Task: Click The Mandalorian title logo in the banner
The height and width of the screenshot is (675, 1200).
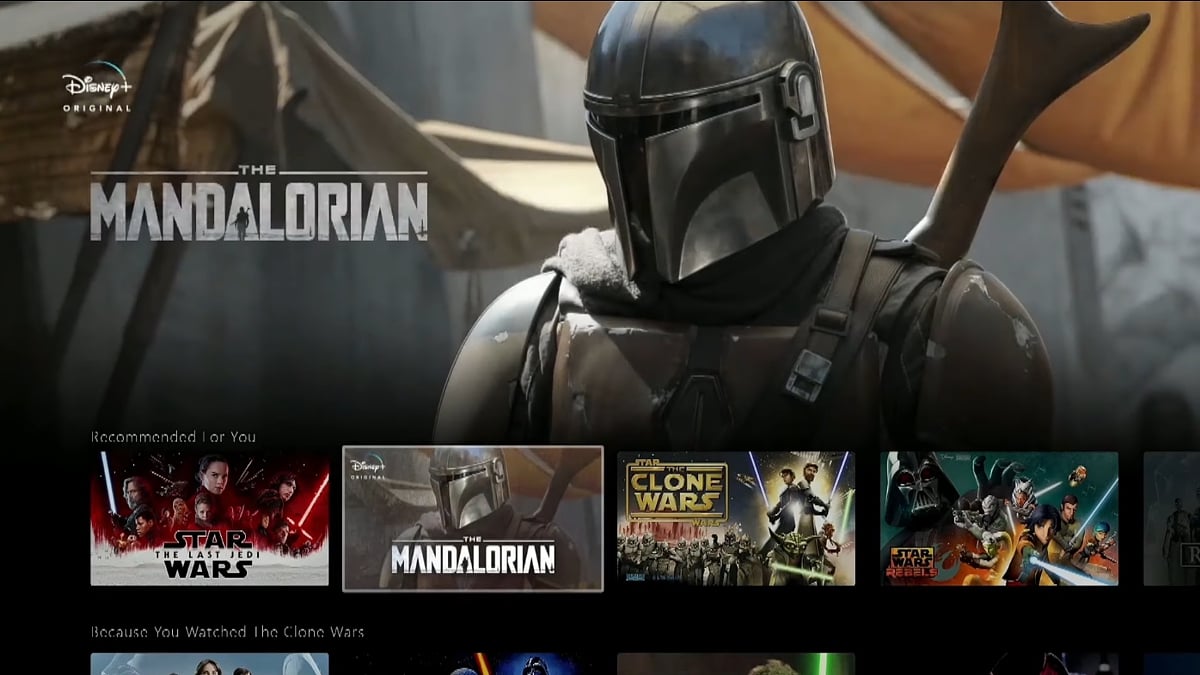Action: click(x=259, y=205)
